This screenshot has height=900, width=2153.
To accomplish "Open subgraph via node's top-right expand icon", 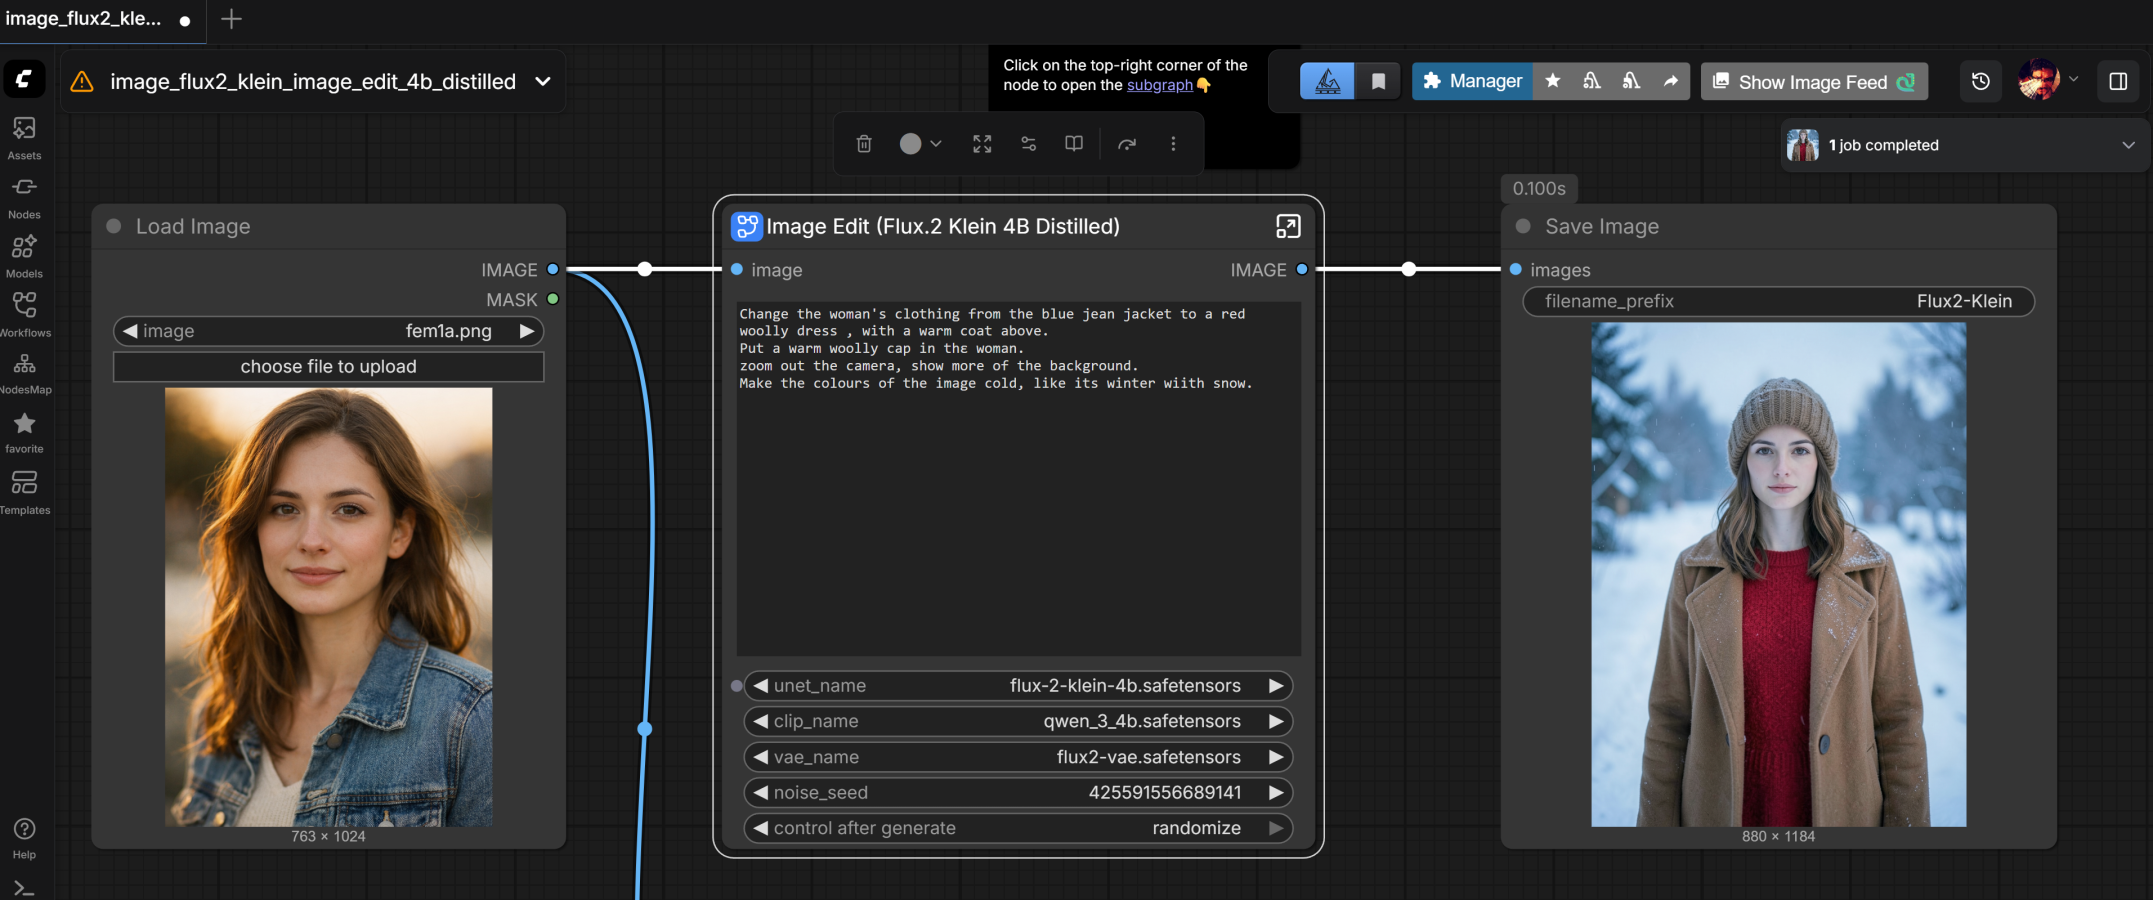I will tap(1288, 227).
